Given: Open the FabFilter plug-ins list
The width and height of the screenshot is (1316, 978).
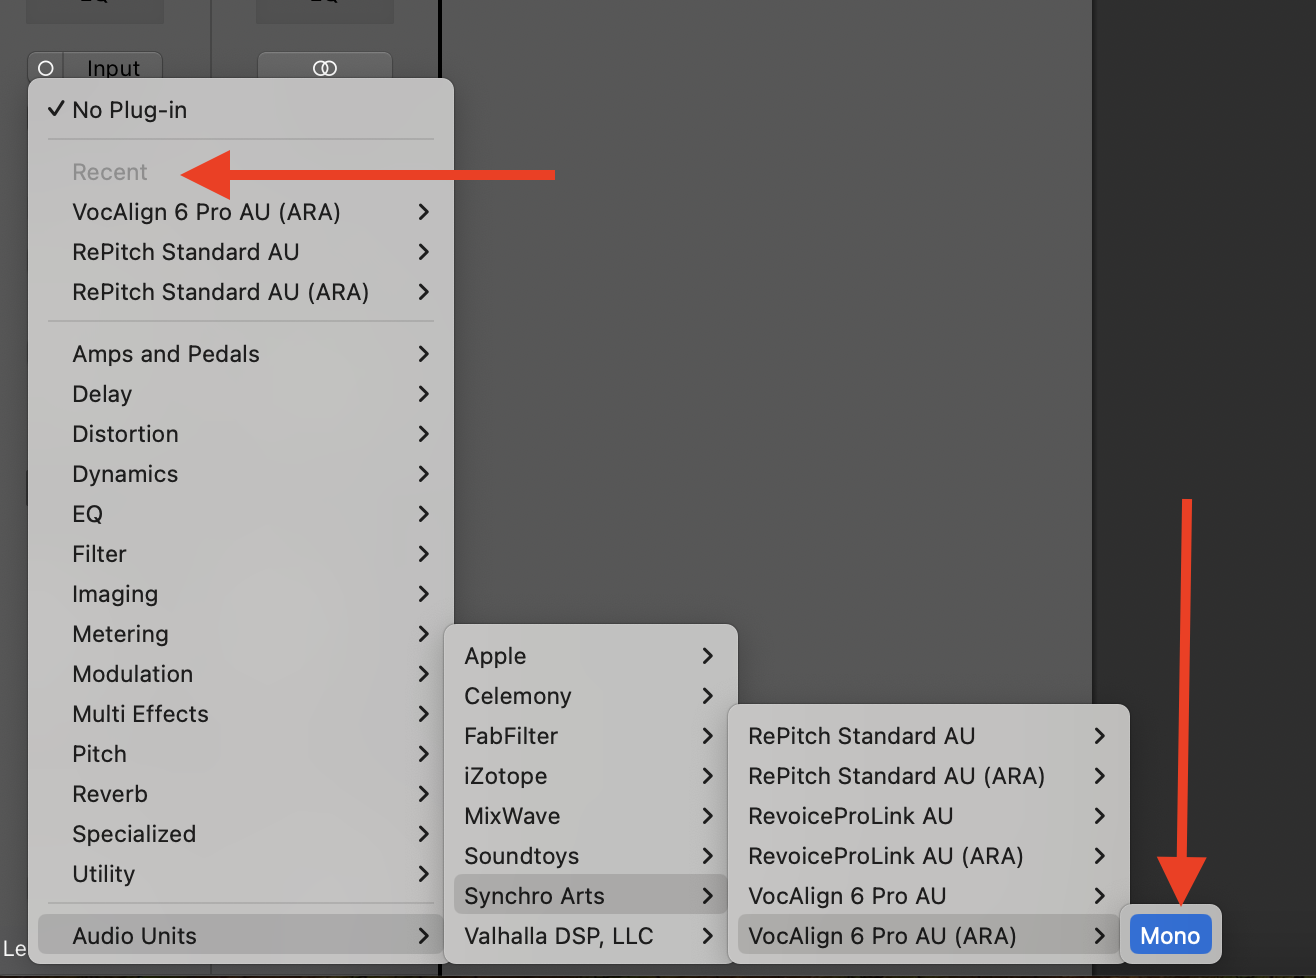Looking at the screenshot, I should click(511, 736).
